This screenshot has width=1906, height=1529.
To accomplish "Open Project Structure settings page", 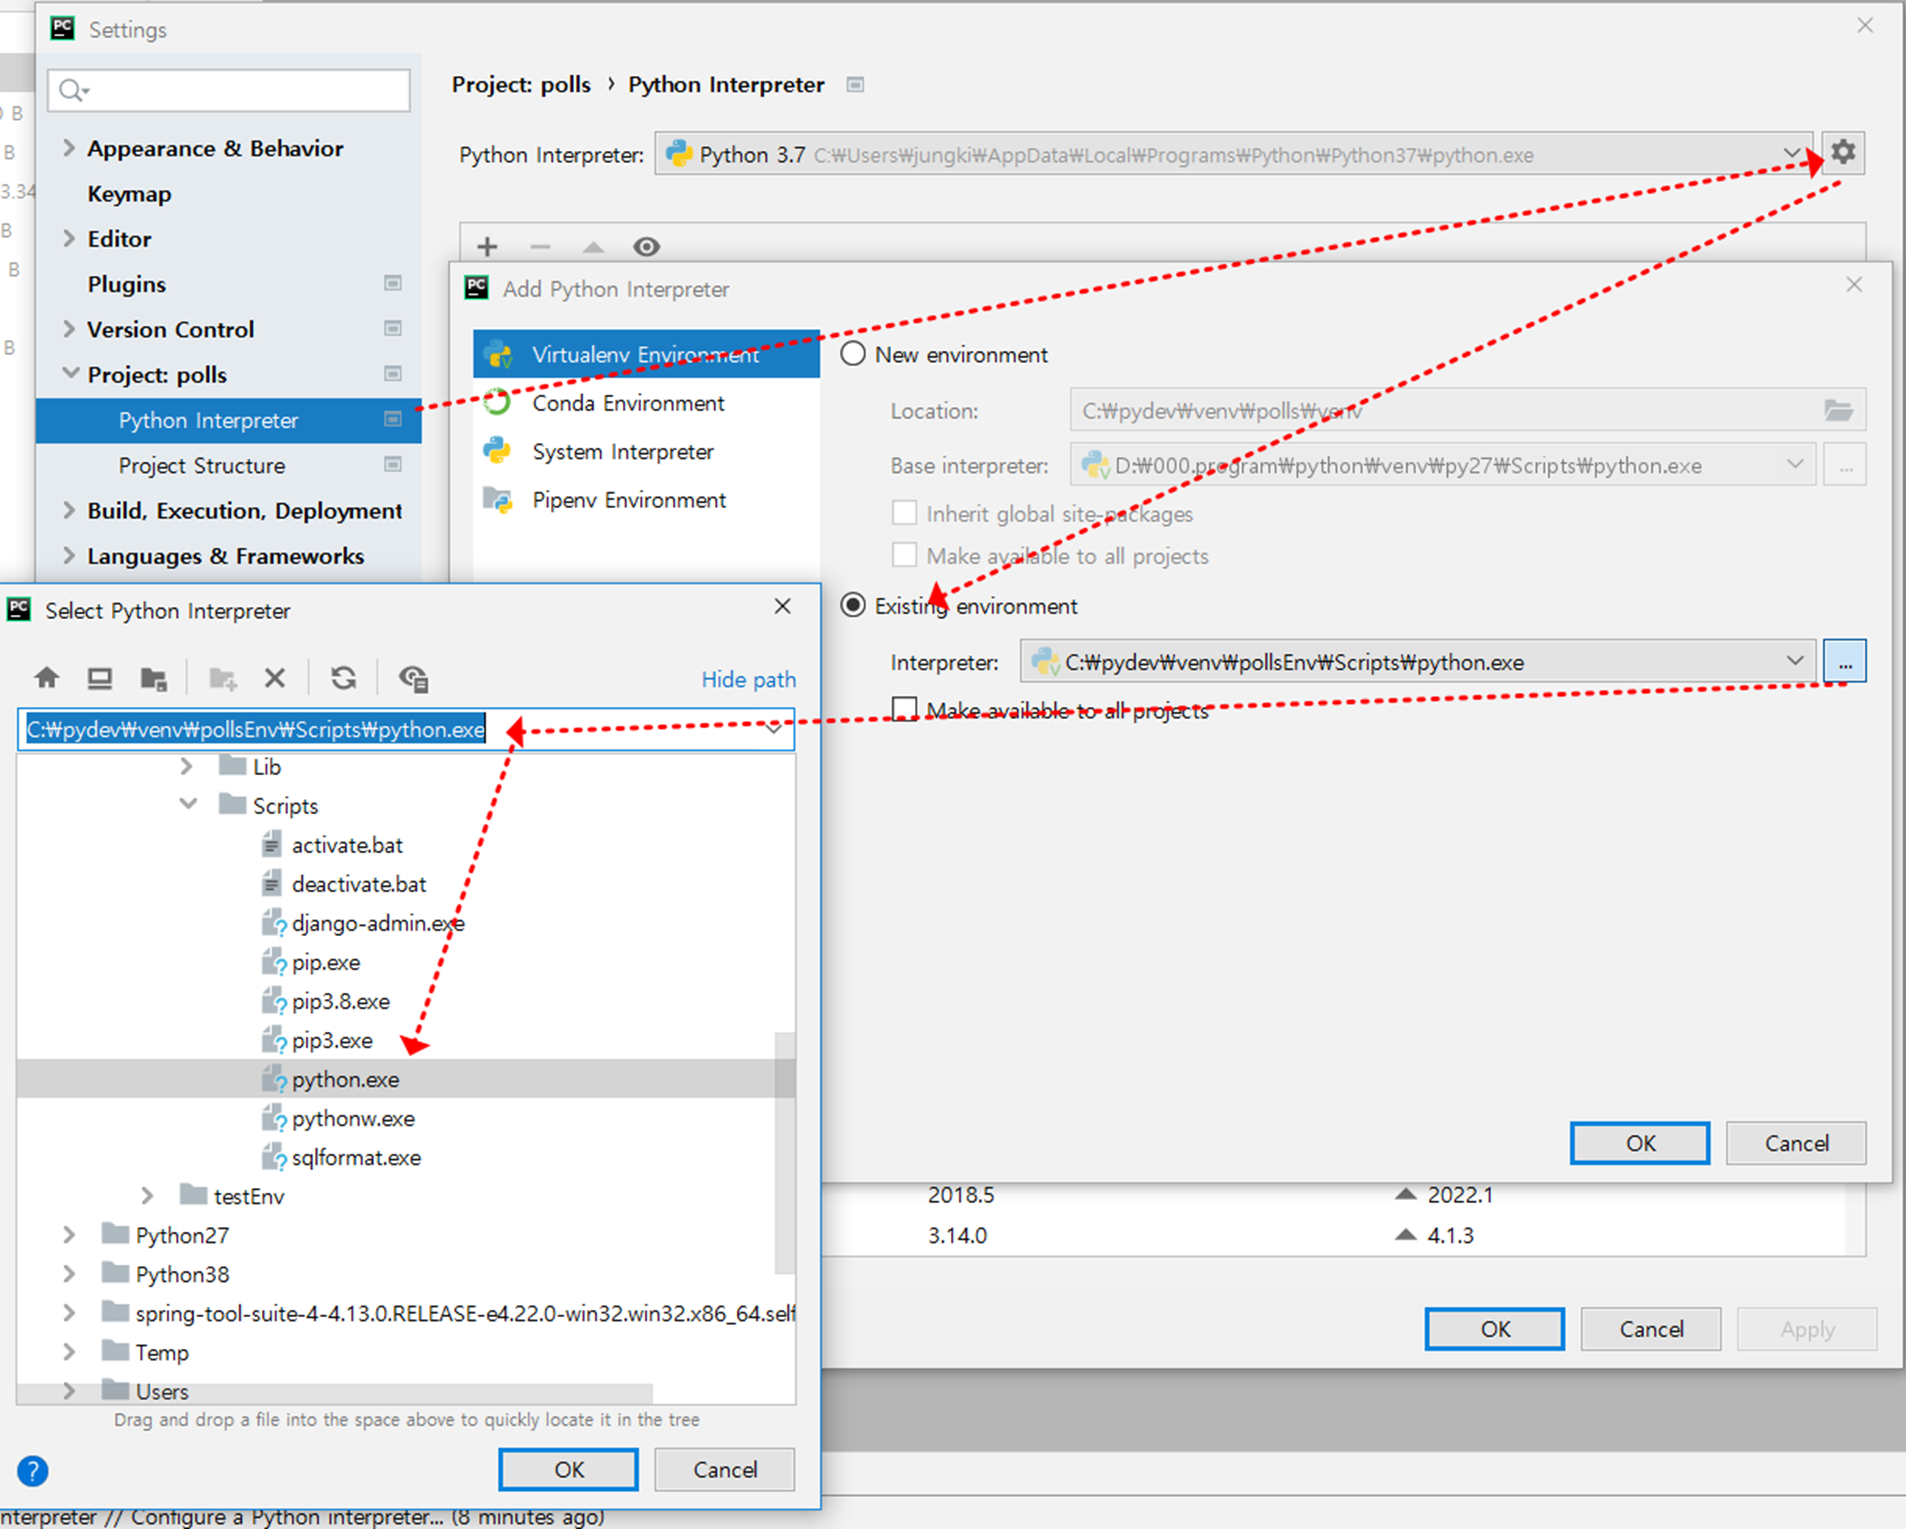I will coord(202,465).
